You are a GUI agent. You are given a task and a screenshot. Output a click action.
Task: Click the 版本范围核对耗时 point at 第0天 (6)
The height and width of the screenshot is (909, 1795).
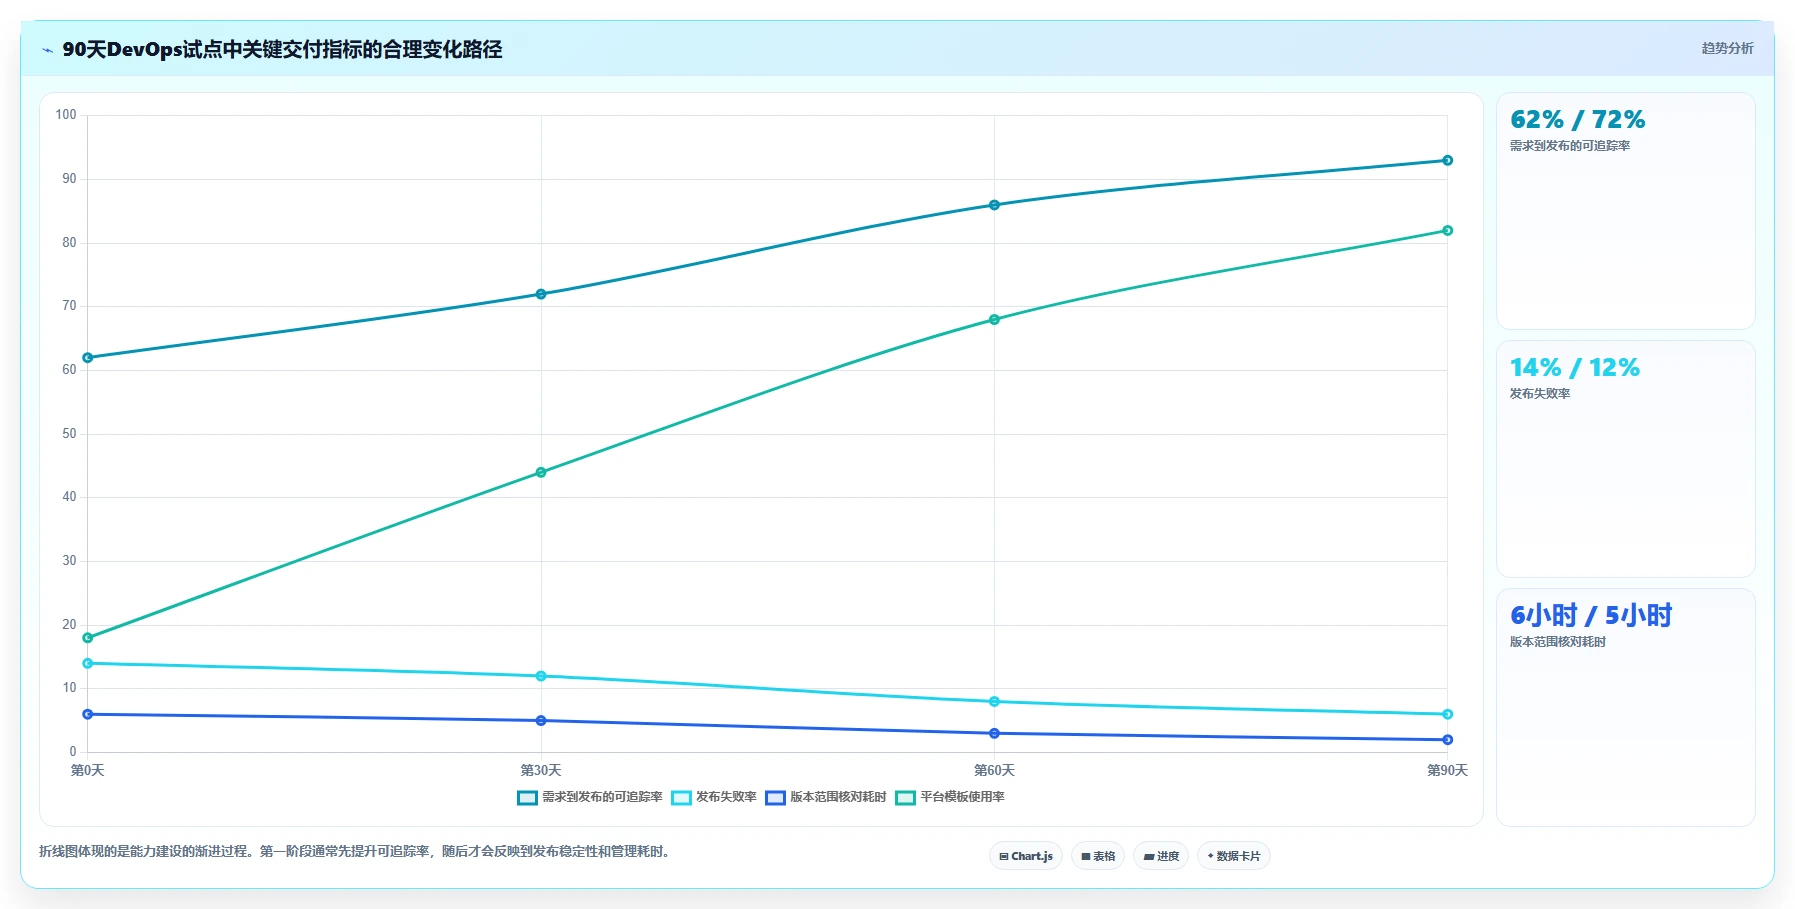tap(88, 714)
